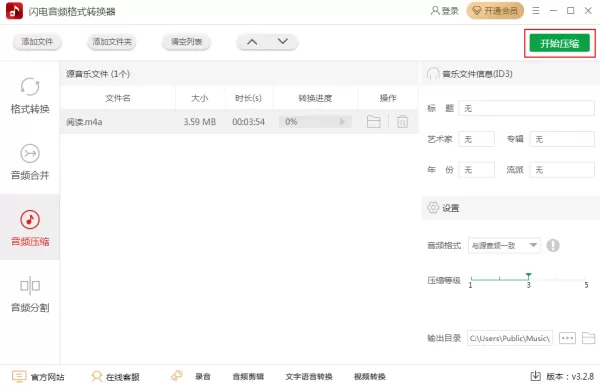
Task: Click the compression level slider handle at 3
Action: point(528,276)
